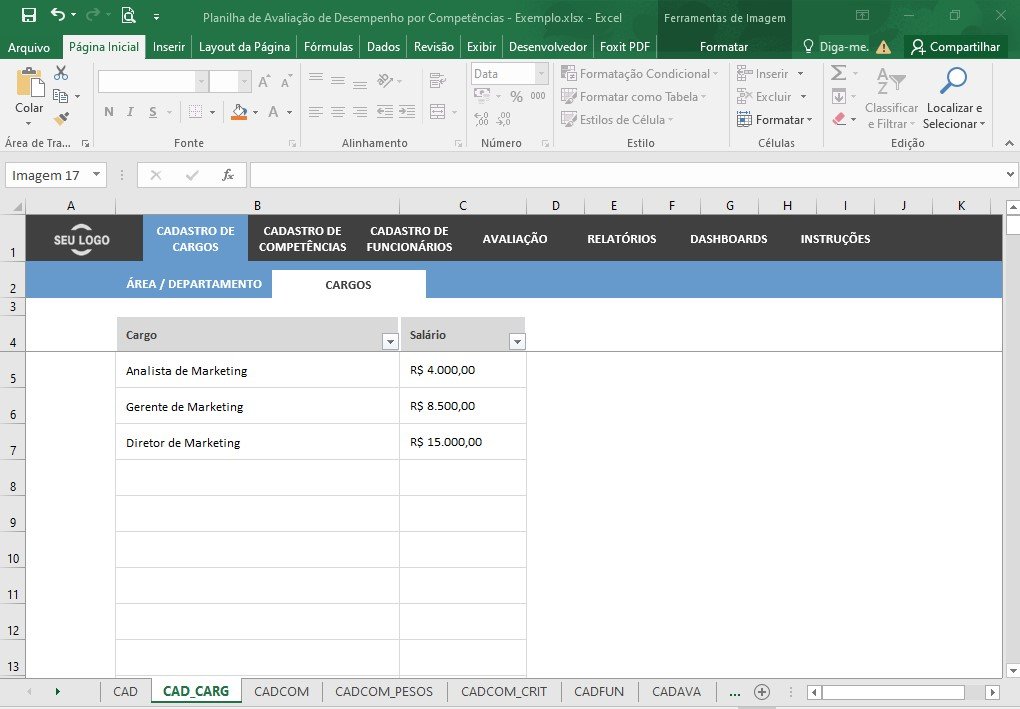The image size is (1020, 709).
Task: Expand the formula bar chevron
Action: tap(1010, 174)
